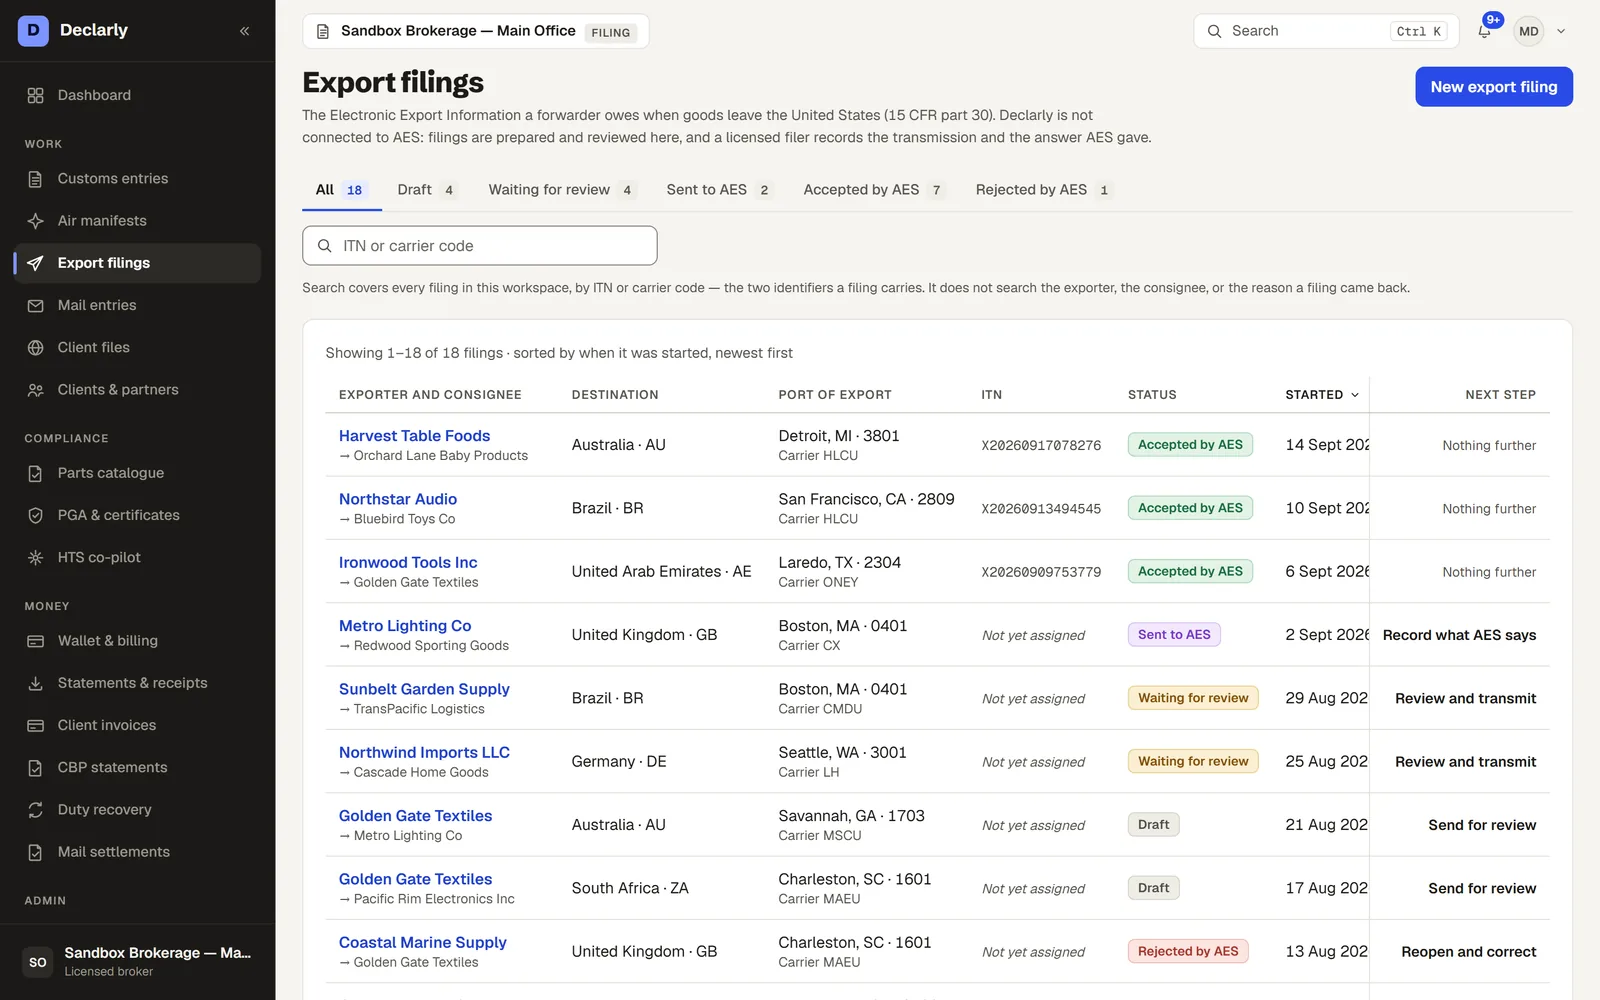Open the Metro Lighting Co filing

click(405, 626)
